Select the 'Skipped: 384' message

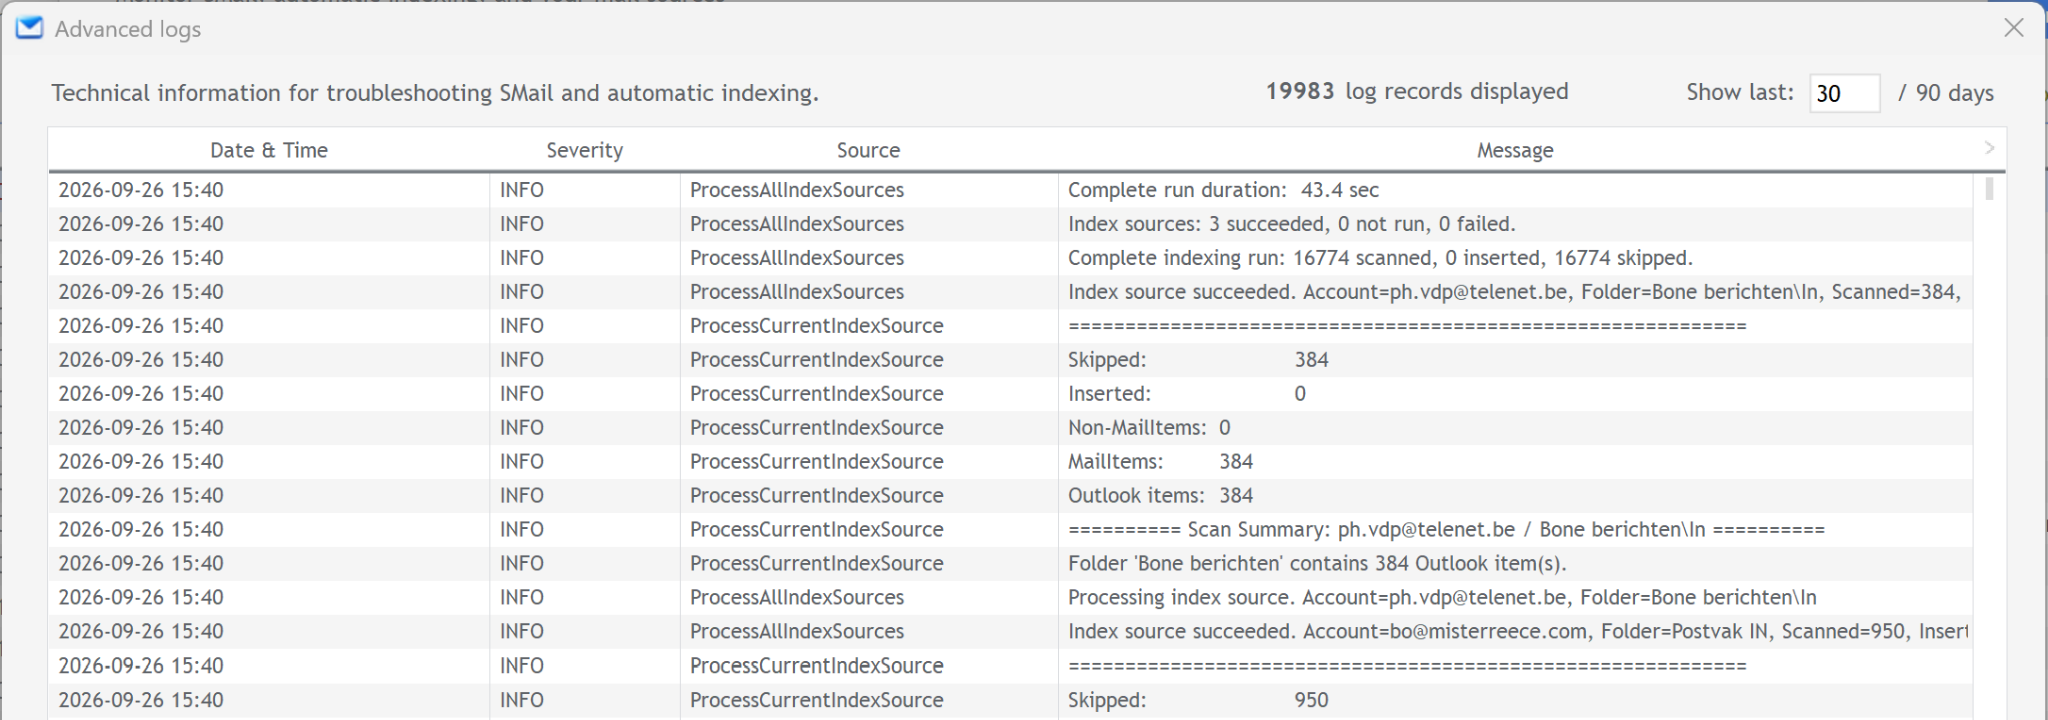pyautogui.click(x=1198, y=360)
